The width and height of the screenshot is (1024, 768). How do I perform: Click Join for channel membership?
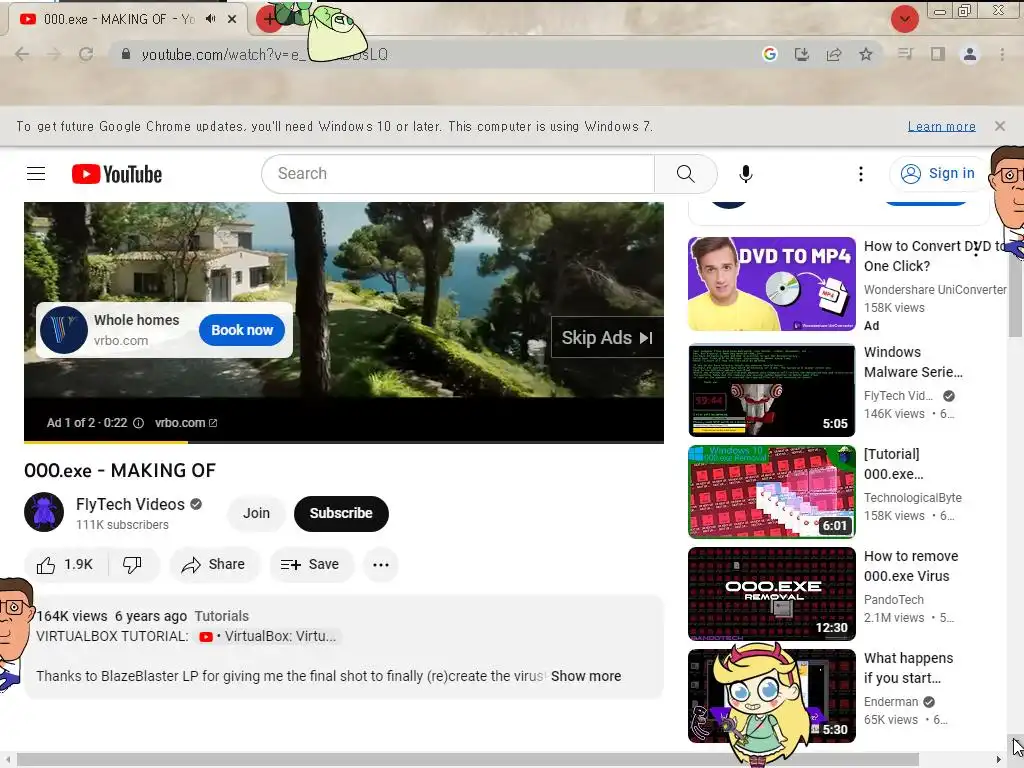[x=256, y=513]
